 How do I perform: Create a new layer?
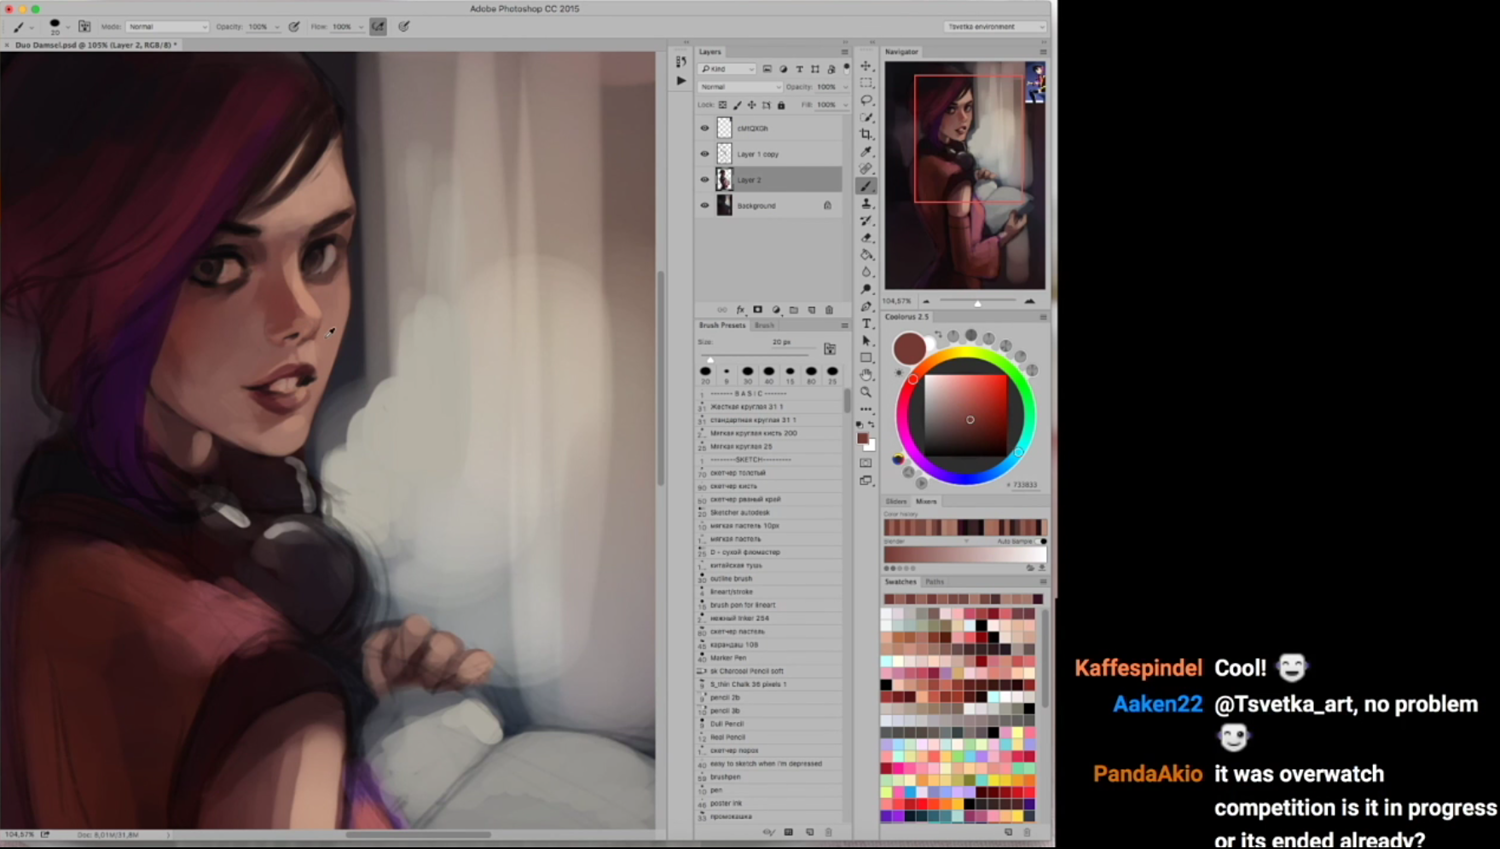click(812, 310)
